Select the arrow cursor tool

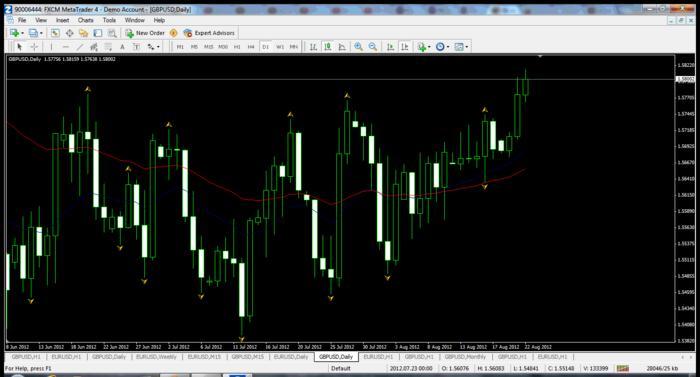click(x=19, y=46)
